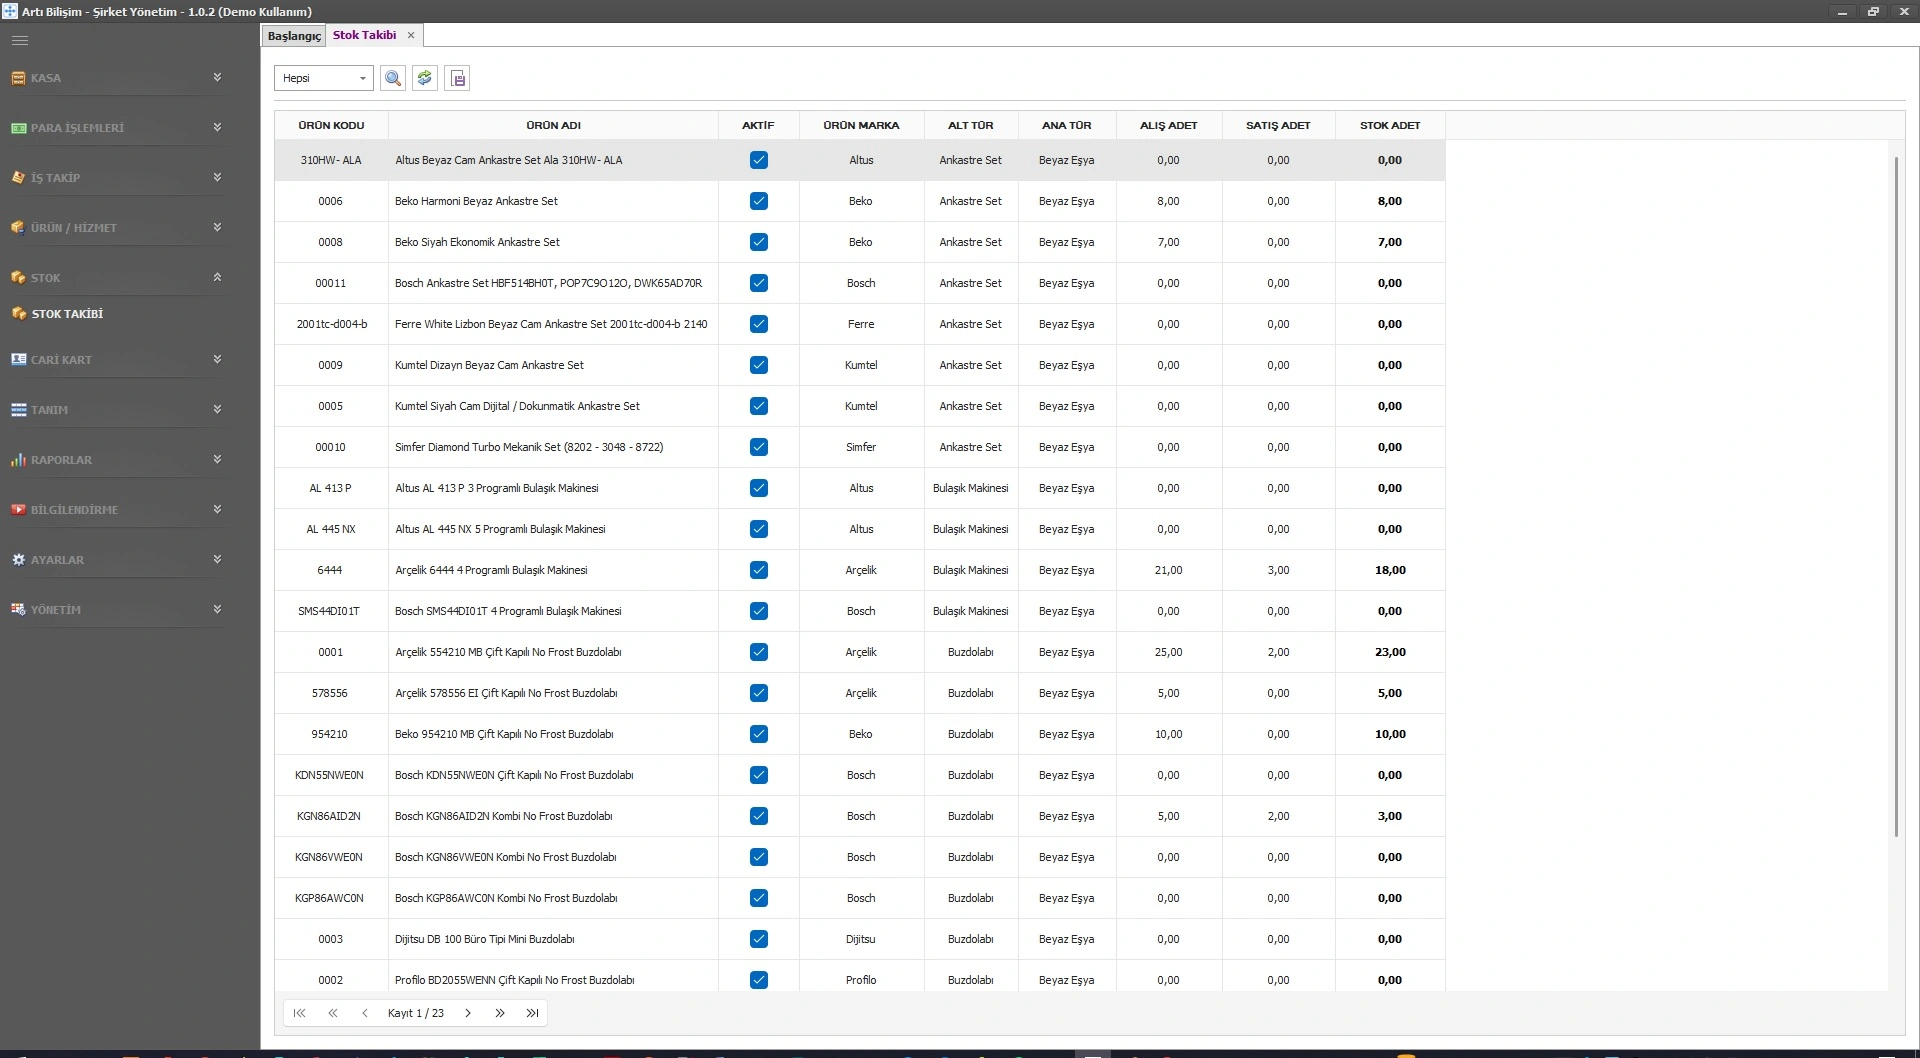
Task: Expand the ÜRÜN / HİZMET chevron
Action: (217, 227)
